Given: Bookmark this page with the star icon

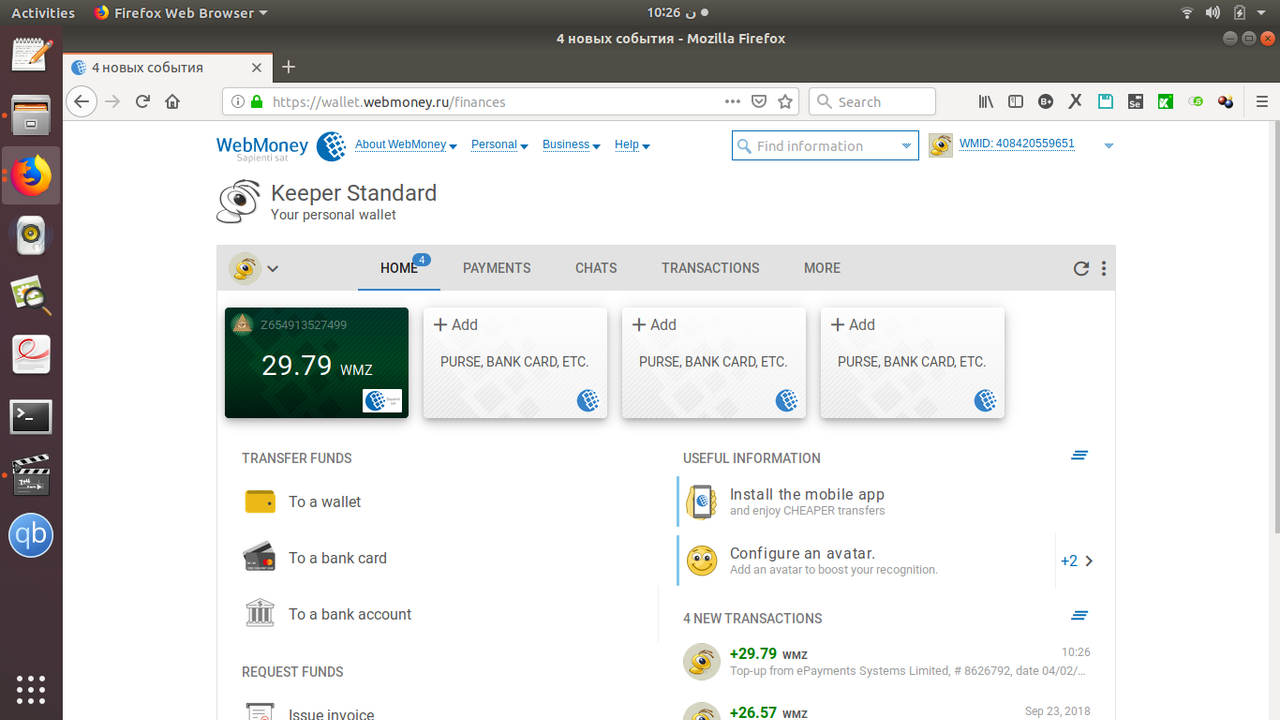Looking at the screenshot, I should click(x=785, y=101).
